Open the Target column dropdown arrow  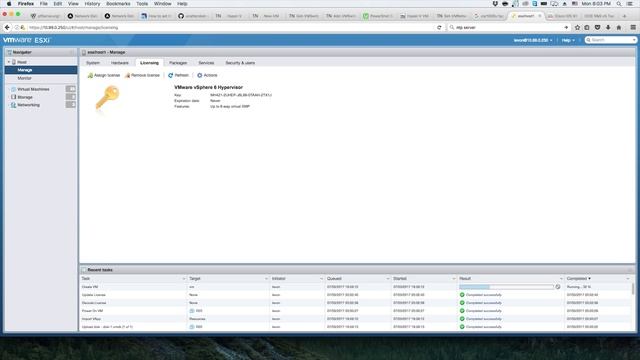pyautogui.click(x=266, y=278)
